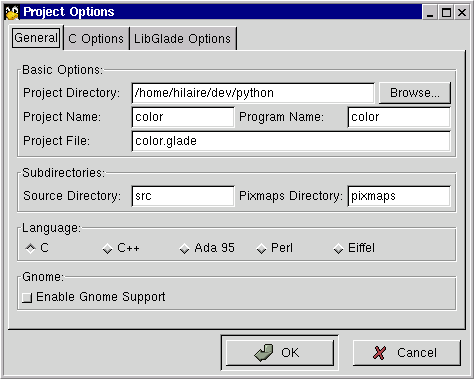The height and width of the screenshot is (379, 474).
Task: Click the Pixmaps Directory input field
Action: pyautogui.click(x=399, y=196)
